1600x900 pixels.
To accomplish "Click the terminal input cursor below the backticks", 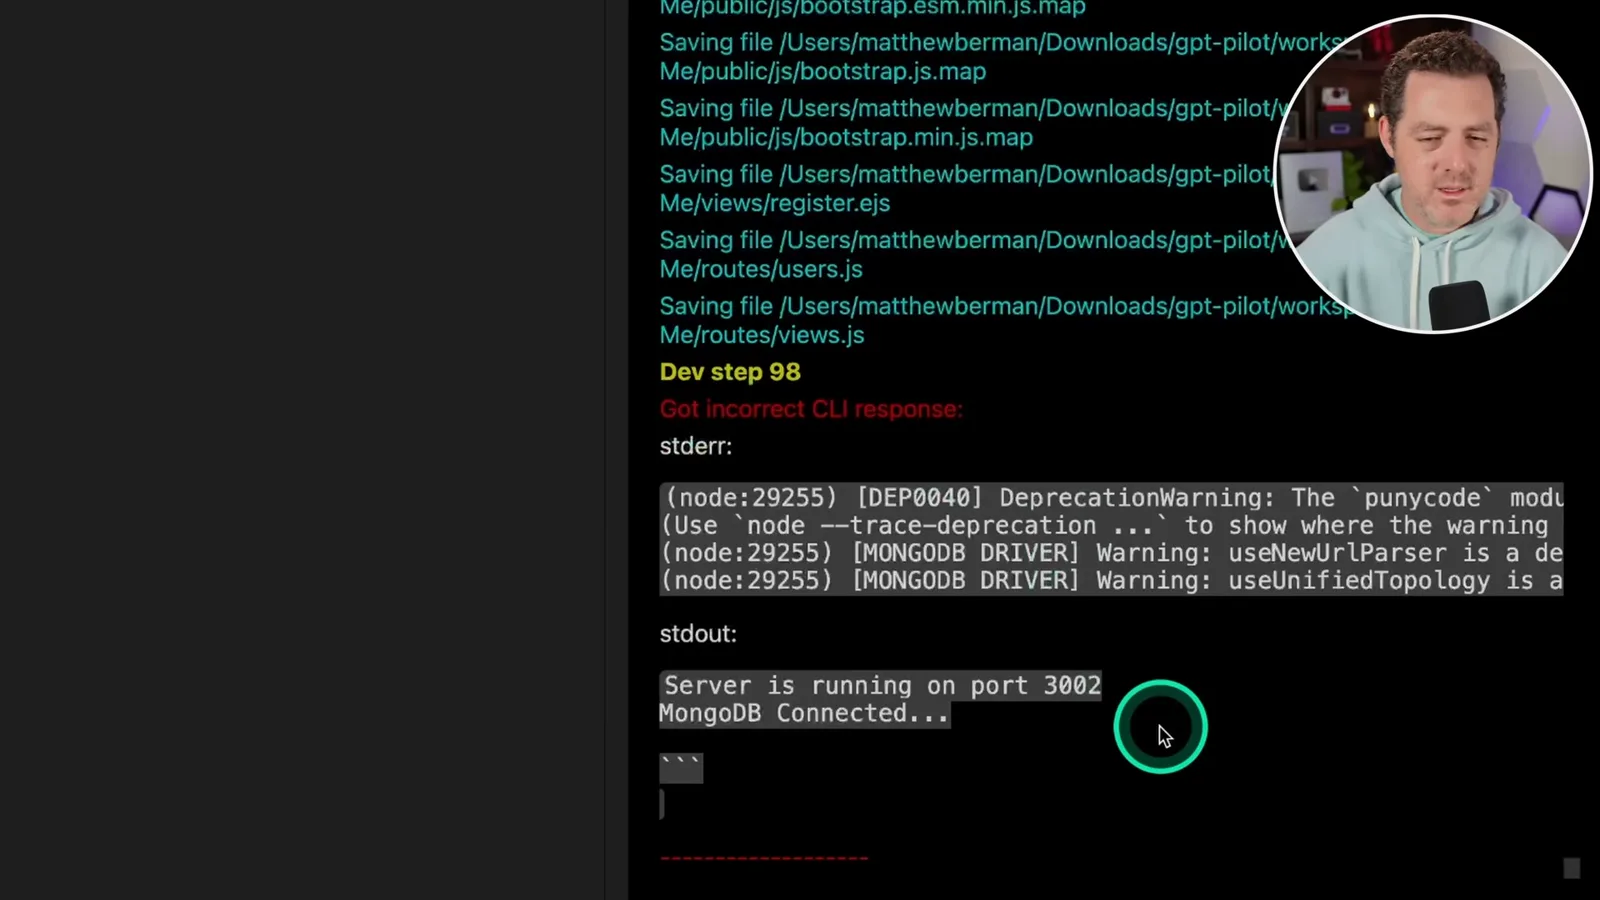I will [662, 804].
